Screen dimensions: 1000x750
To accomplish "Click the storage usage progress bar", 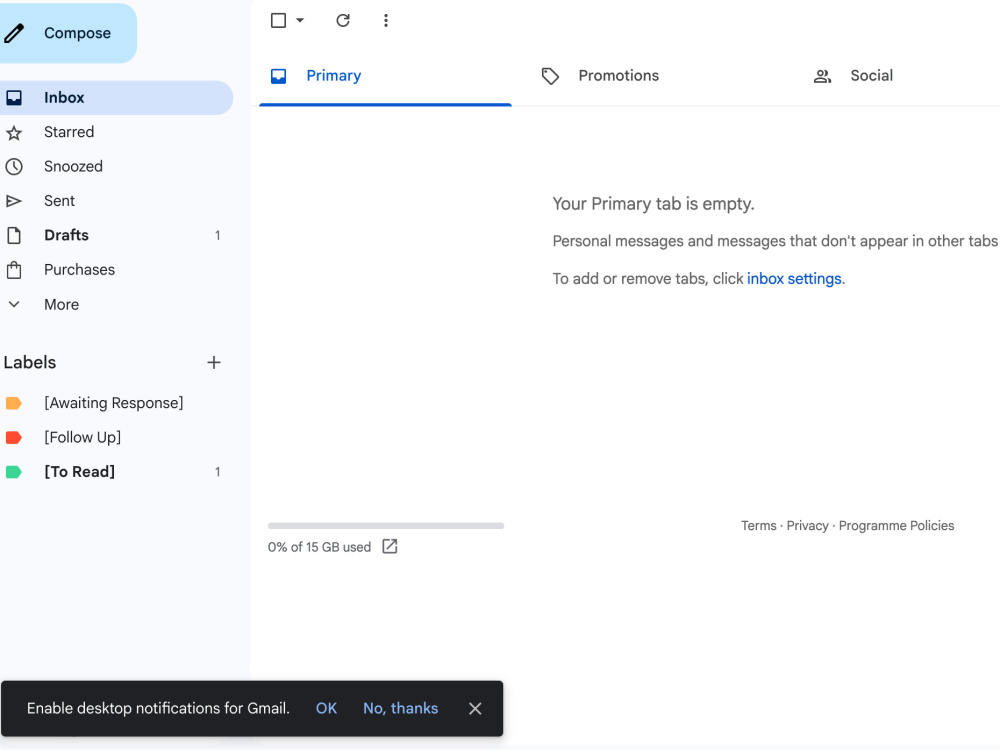I will coord(386,526).
